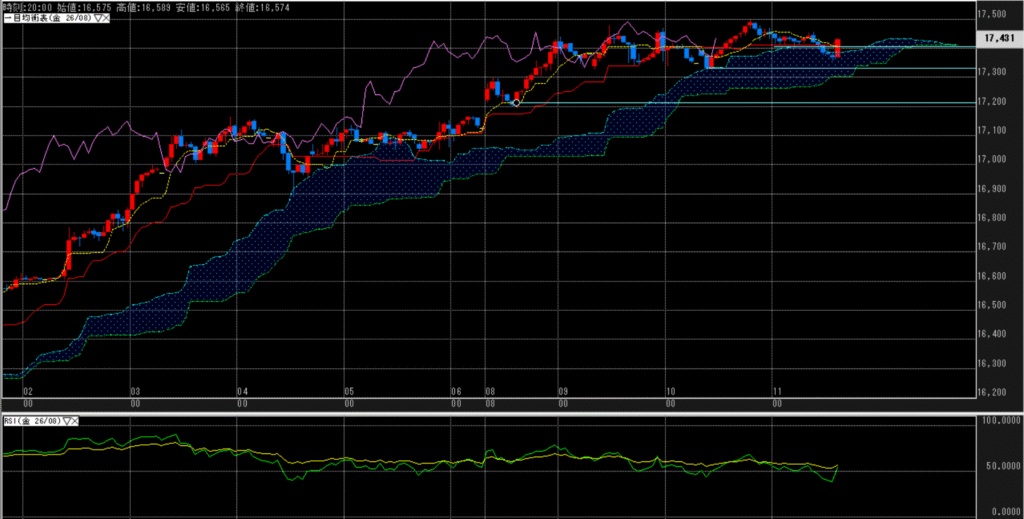1024x519 pixels.
Task: Click the 05 date label on time axis
Action: (x=349, y=392)
